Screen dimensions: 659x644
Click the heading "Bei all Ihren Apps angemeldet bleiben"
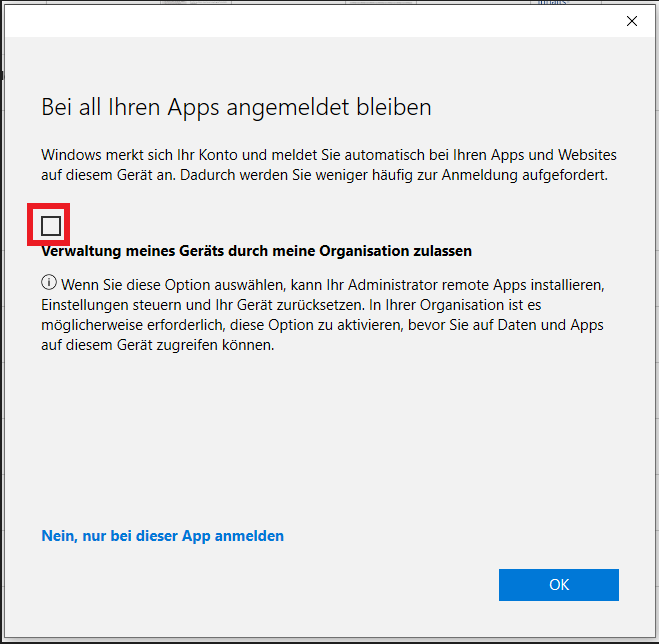(x=236, y=107)
